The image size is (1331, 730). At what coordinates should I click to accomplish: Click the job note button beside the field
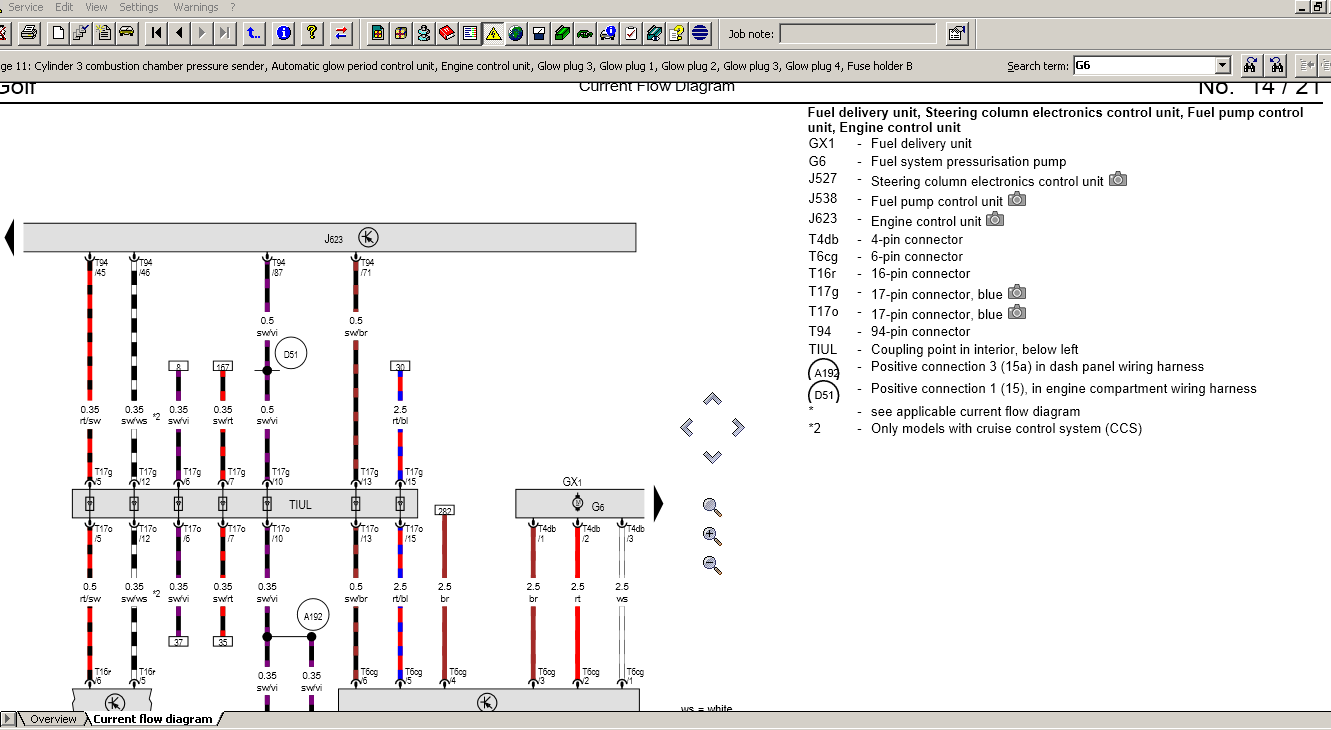[957, 33]
